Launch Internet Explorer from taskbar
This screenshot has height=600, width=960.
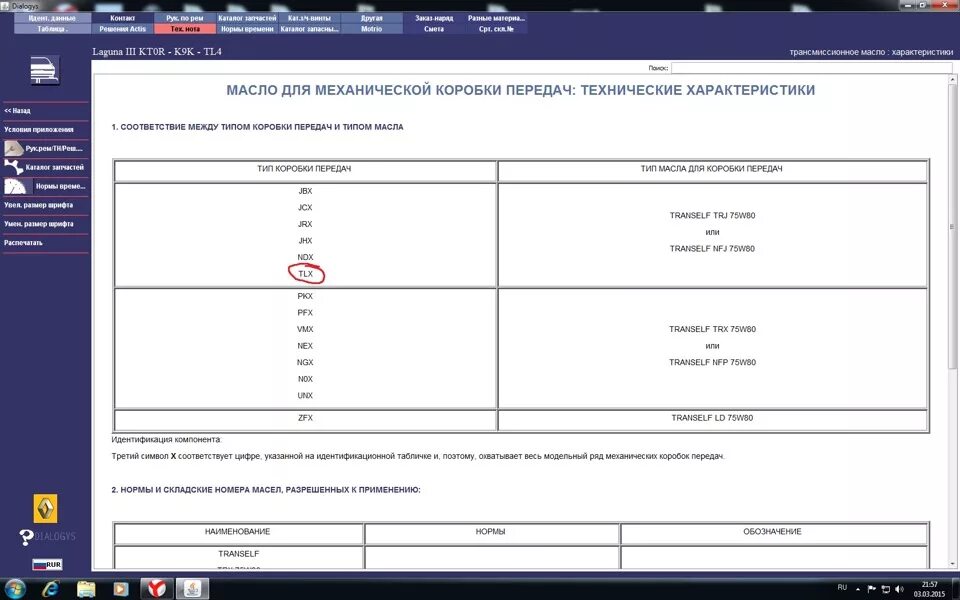pos(50,589)
